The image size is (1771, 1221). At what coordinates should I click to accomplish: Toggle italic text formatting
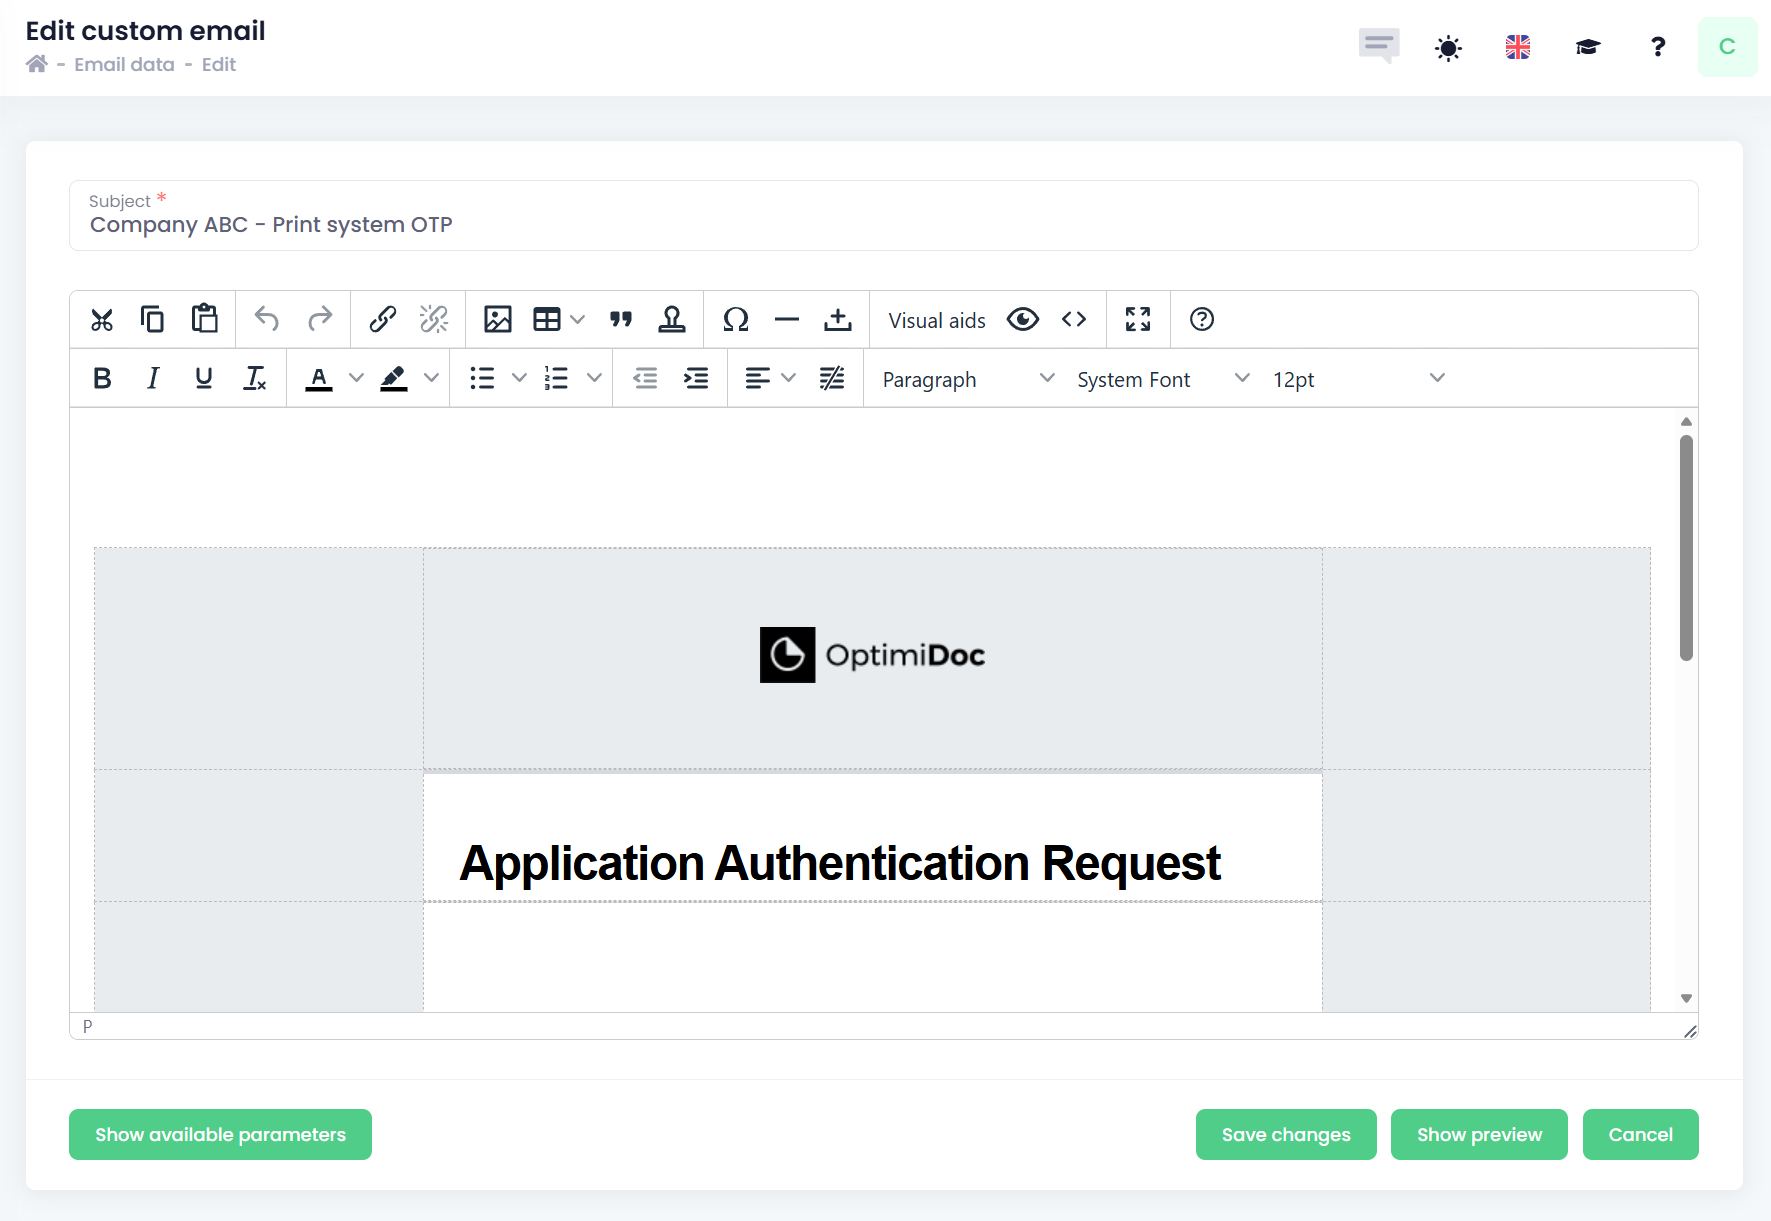(x=153, y=378)
